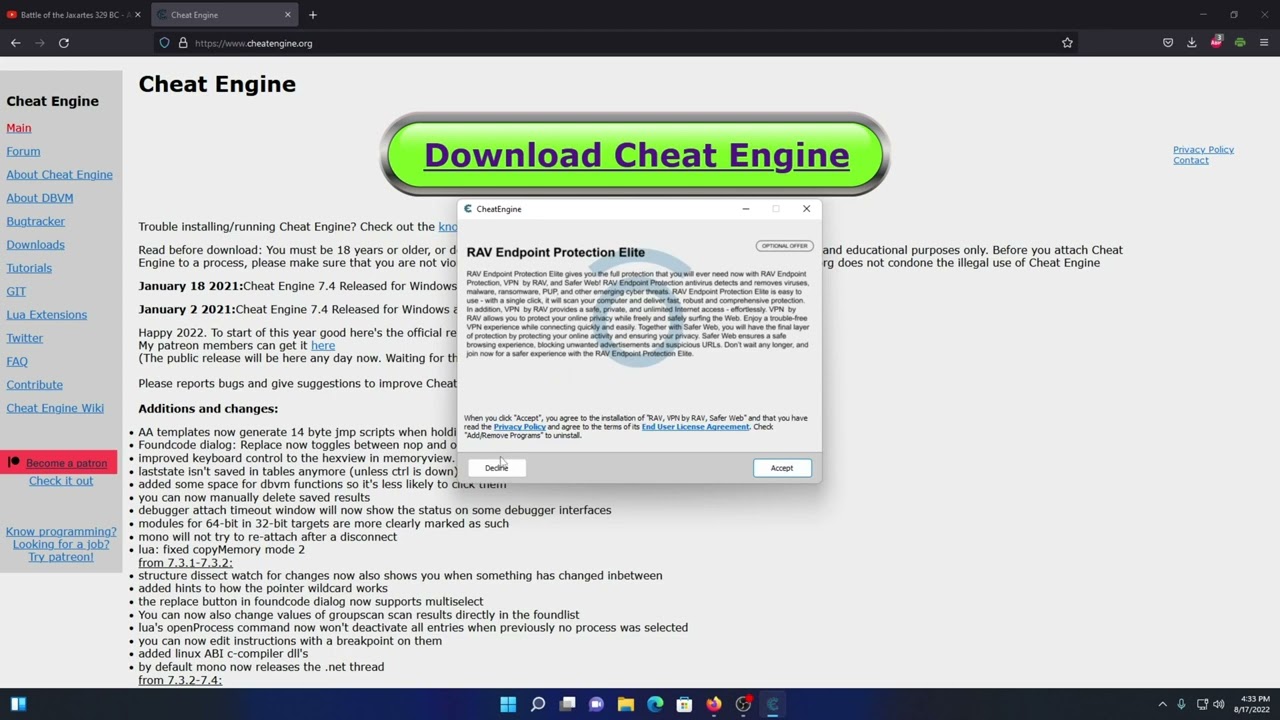This screenshot has height=720, width=1280.
Task: Open the About DBVM link
Action: [x=40, y=198]
